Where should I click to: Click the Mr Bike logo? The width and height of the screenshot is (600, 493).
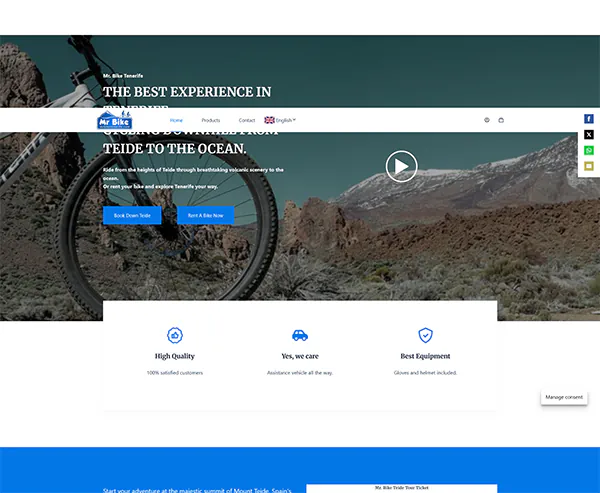pyautogui.click(x=115, y=120)
